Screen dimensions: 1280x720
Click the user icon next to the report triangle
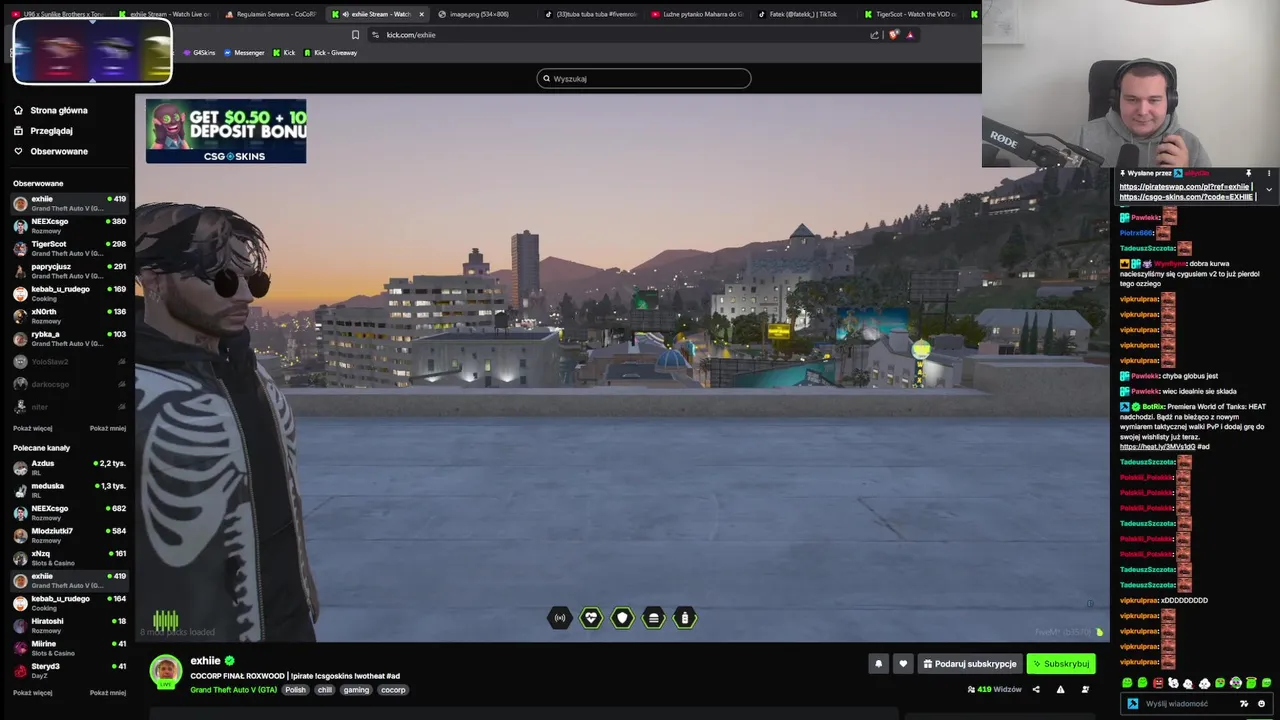tap(1085, 689)
